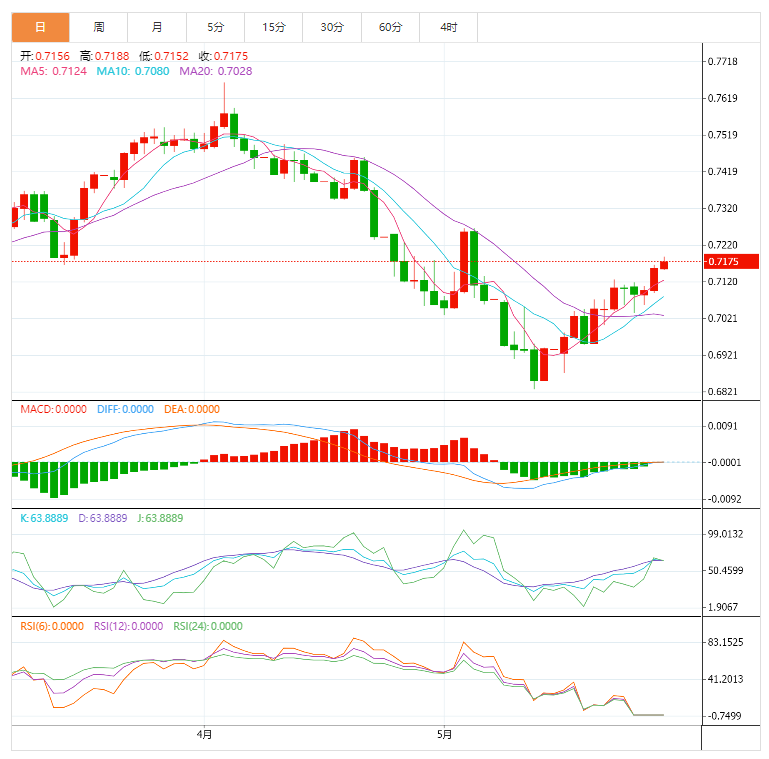Click the tallest red MACD histogram bar
This screenshot has width=769, height=759.
(x=354, y=446)
